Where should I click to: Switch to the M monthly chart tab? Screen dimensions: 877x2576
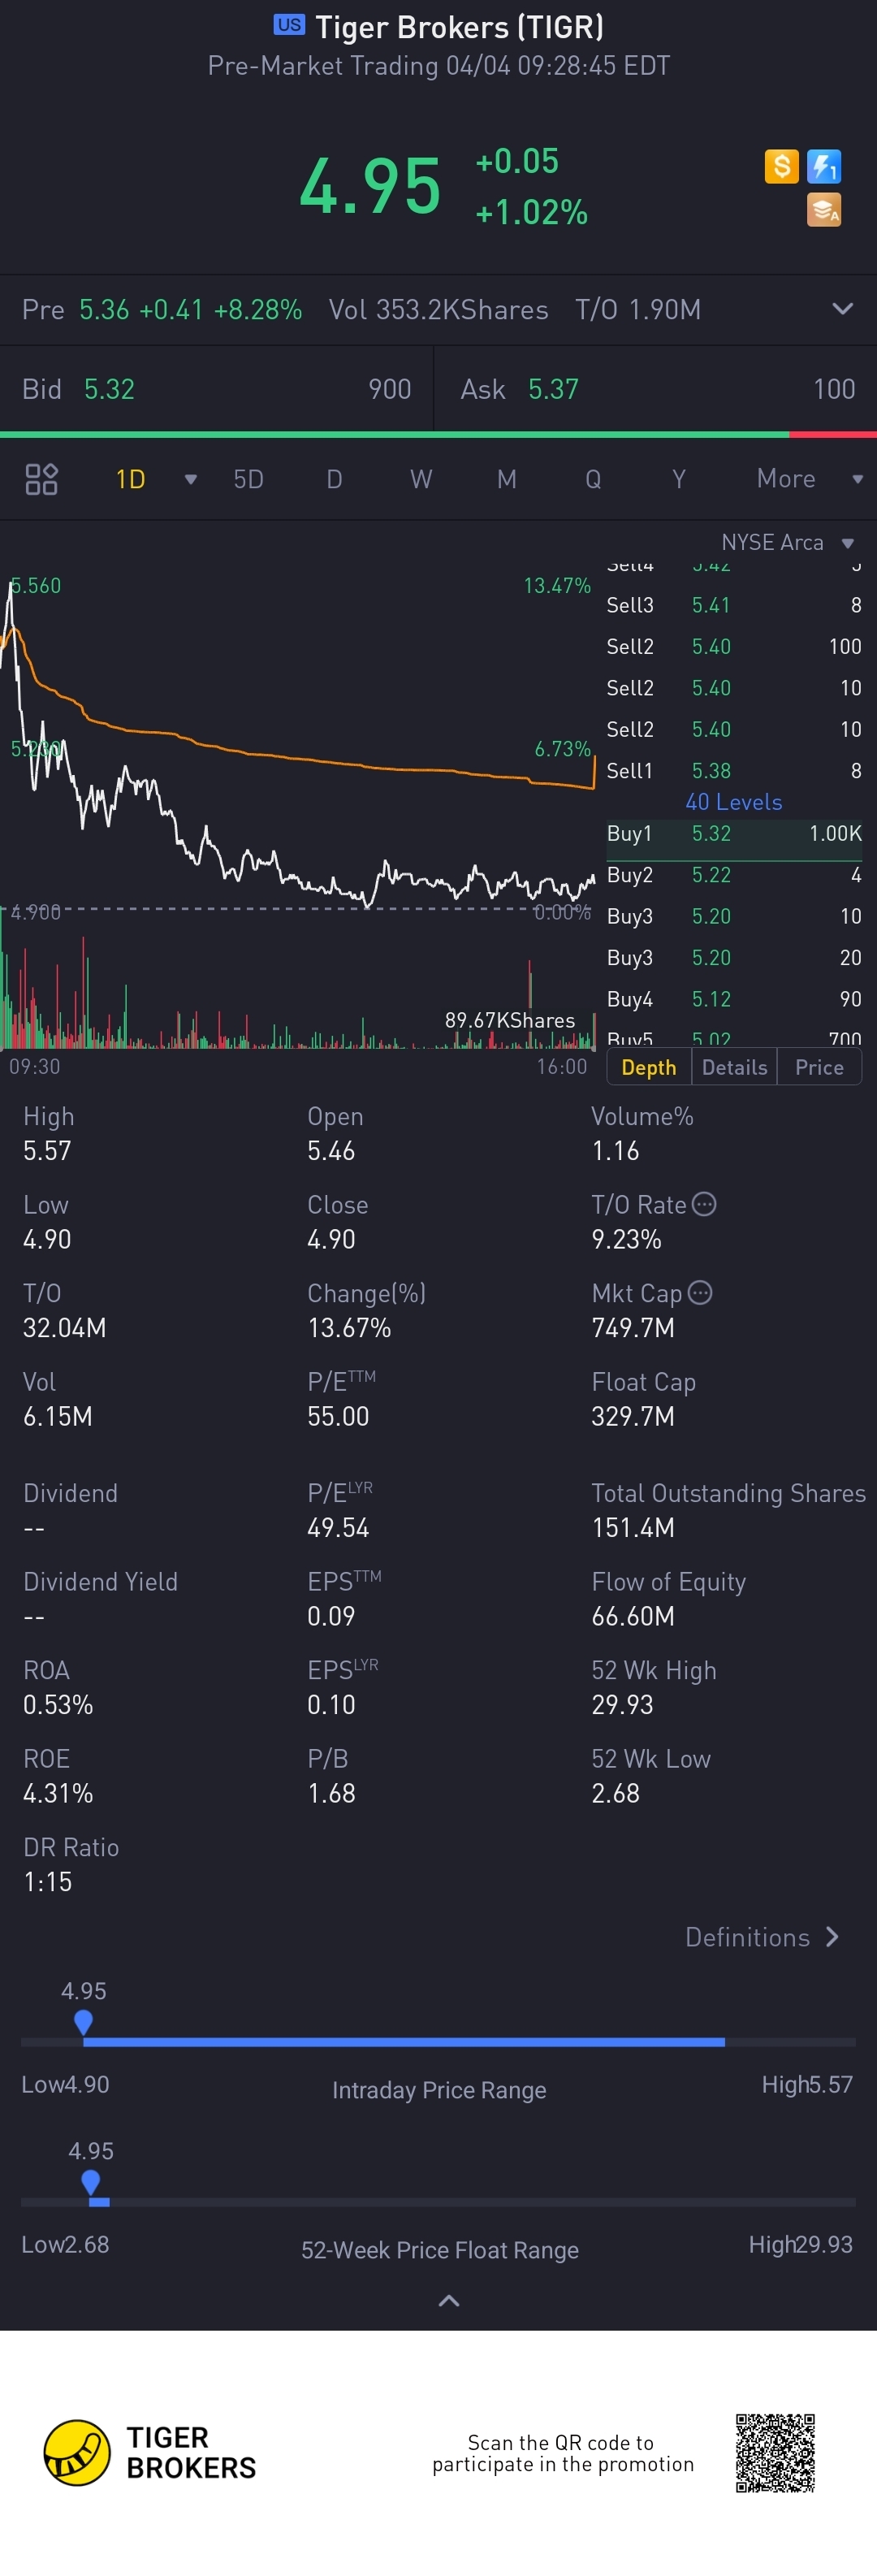click(x=507, y=479)
